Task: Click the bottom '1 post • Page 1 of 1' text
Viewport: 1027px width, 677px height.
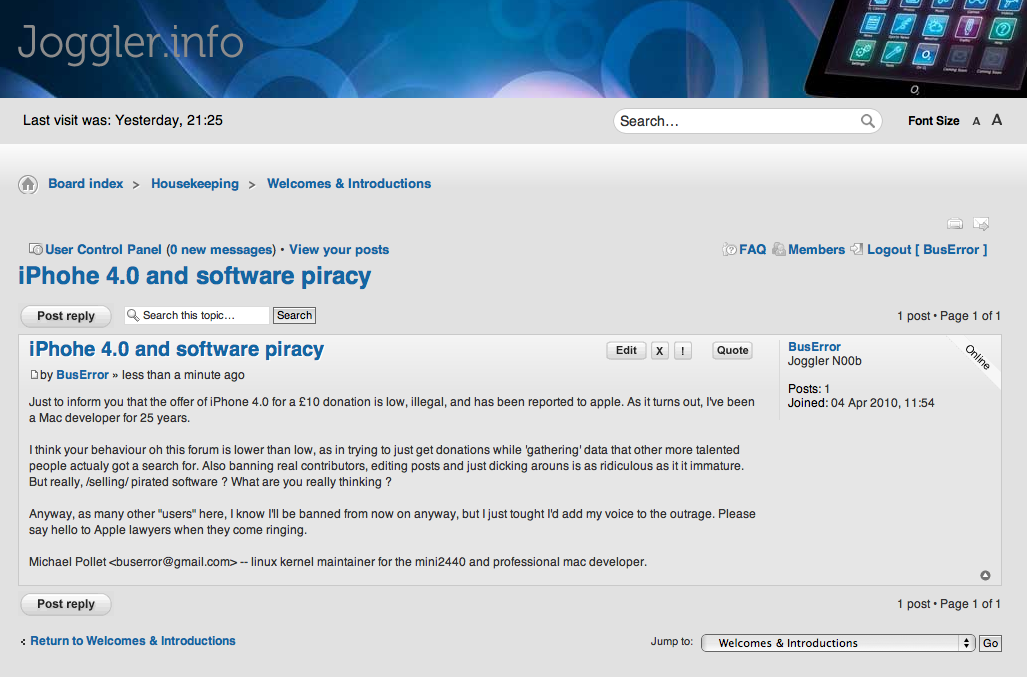Action: [x=948, y=604]
